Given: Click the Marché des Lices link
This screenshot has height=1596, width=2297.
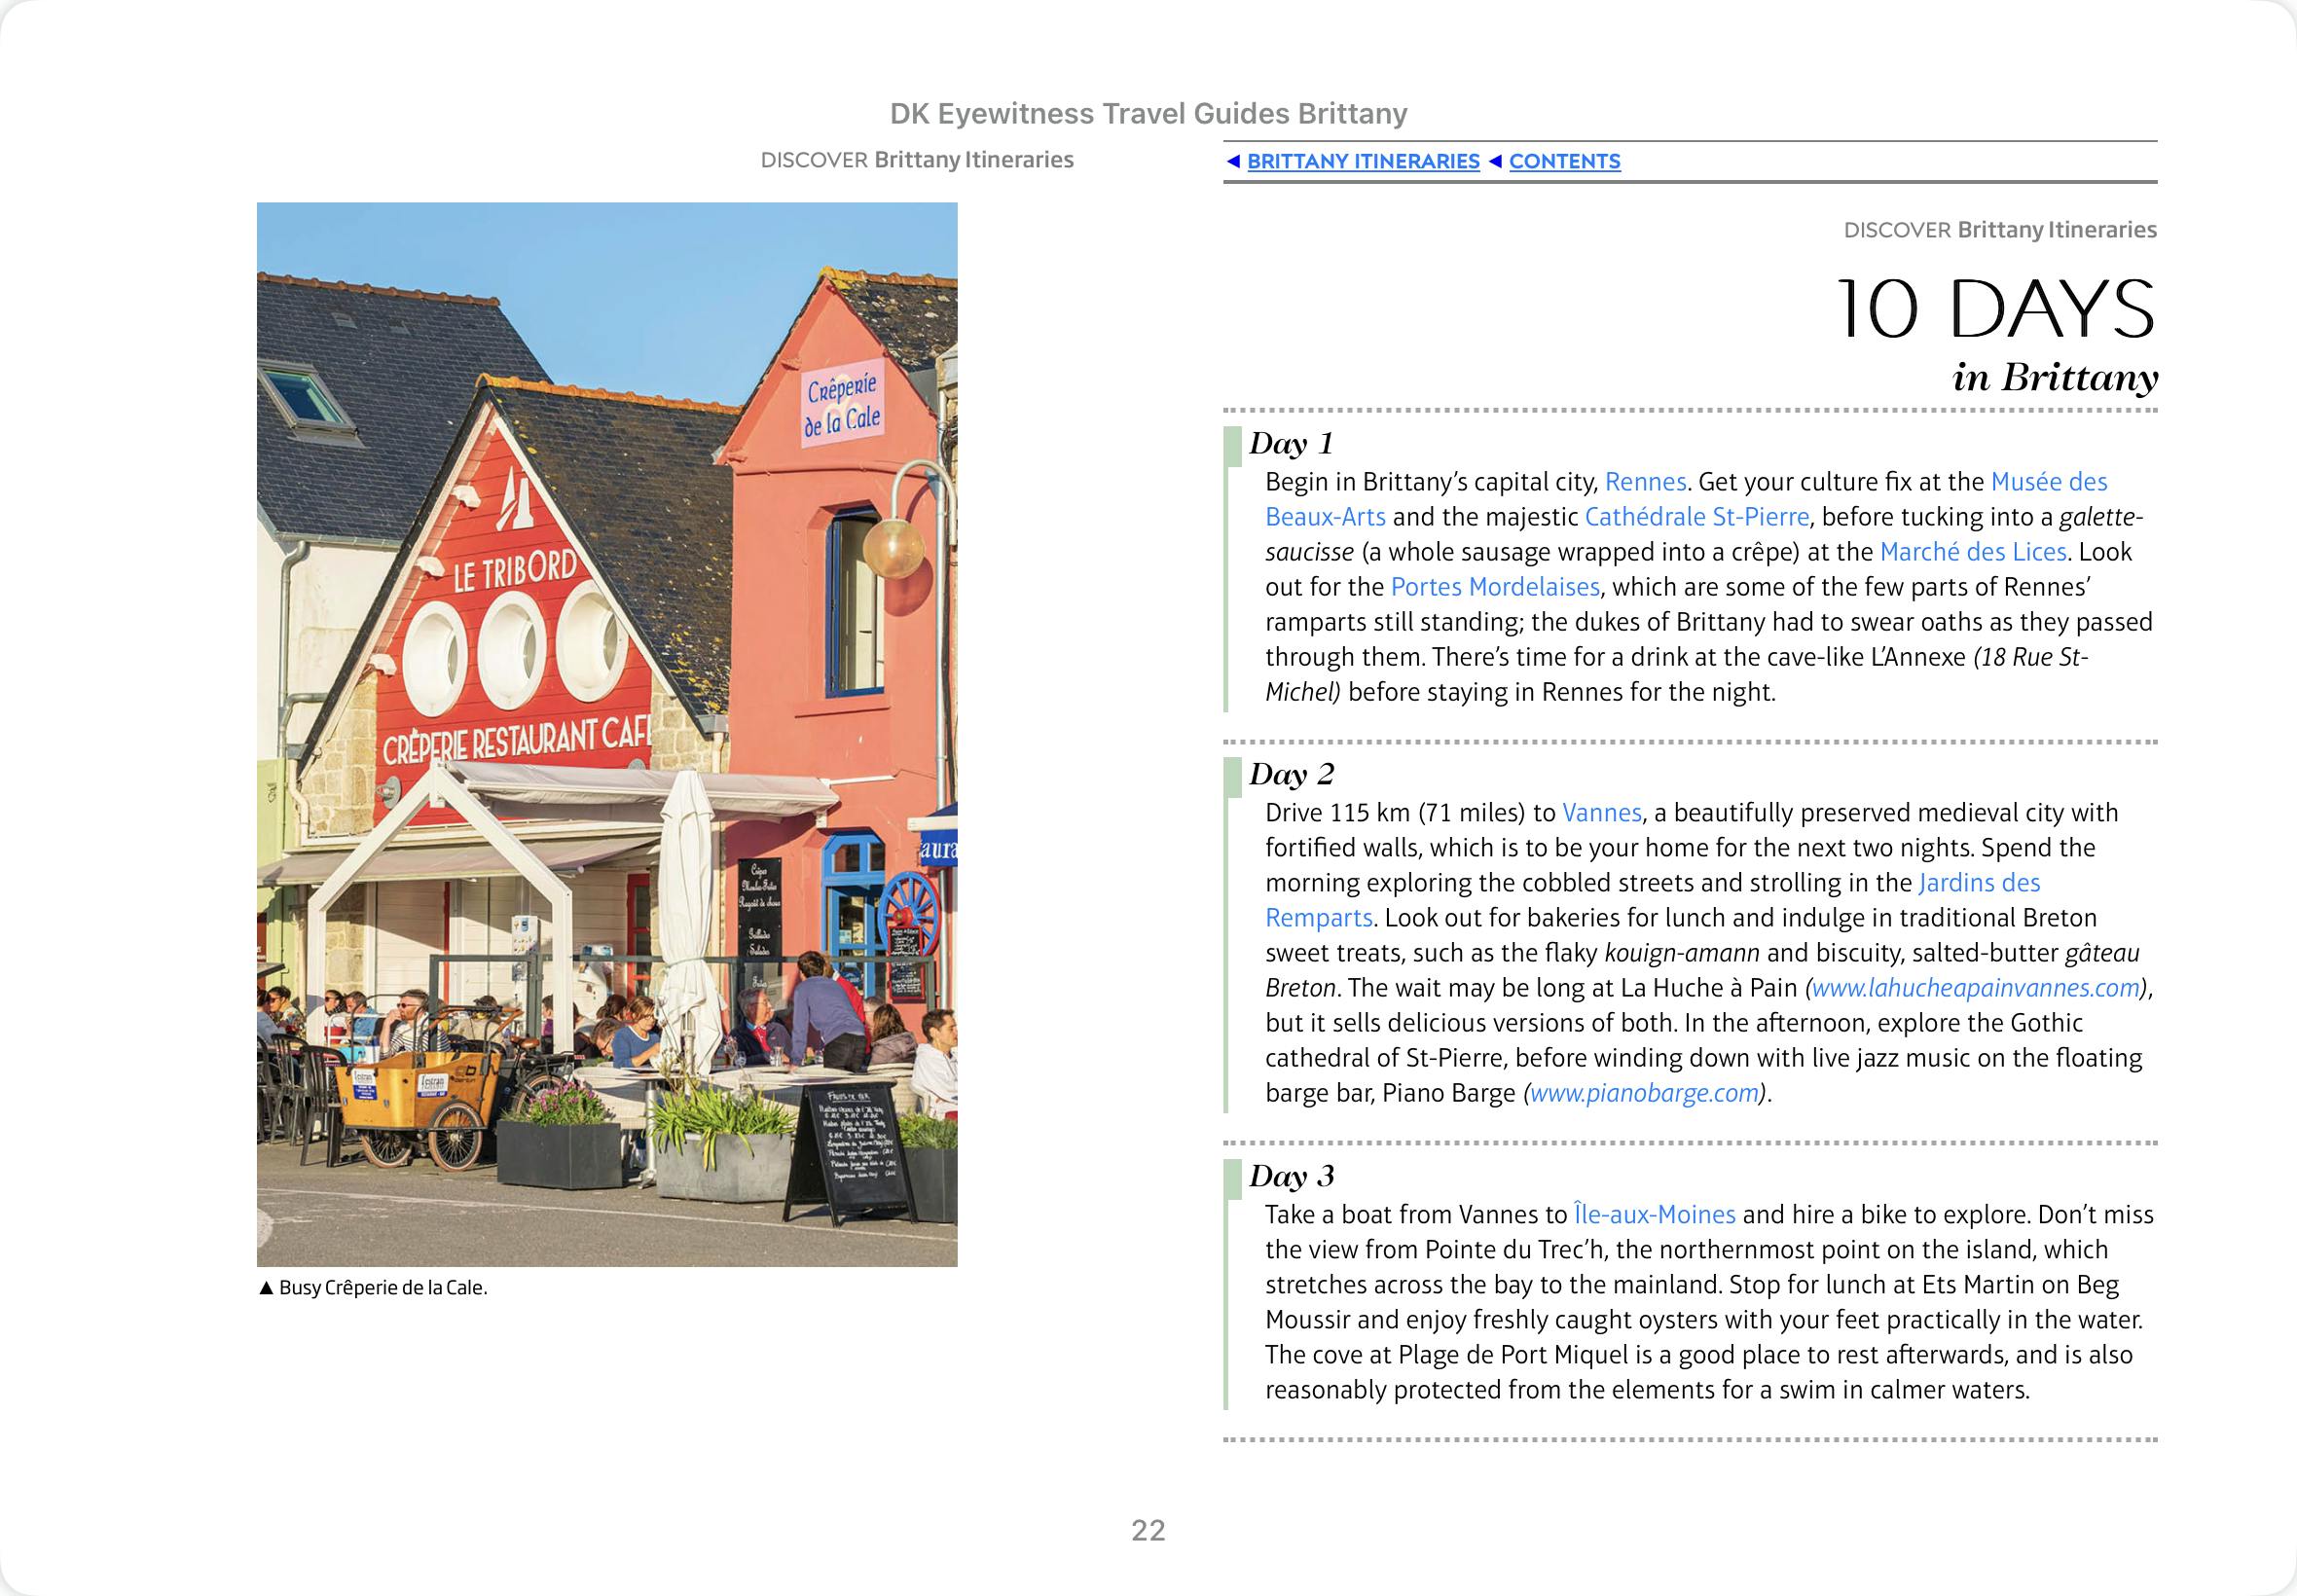Looking at the screenshot, I should [1972, 552].
